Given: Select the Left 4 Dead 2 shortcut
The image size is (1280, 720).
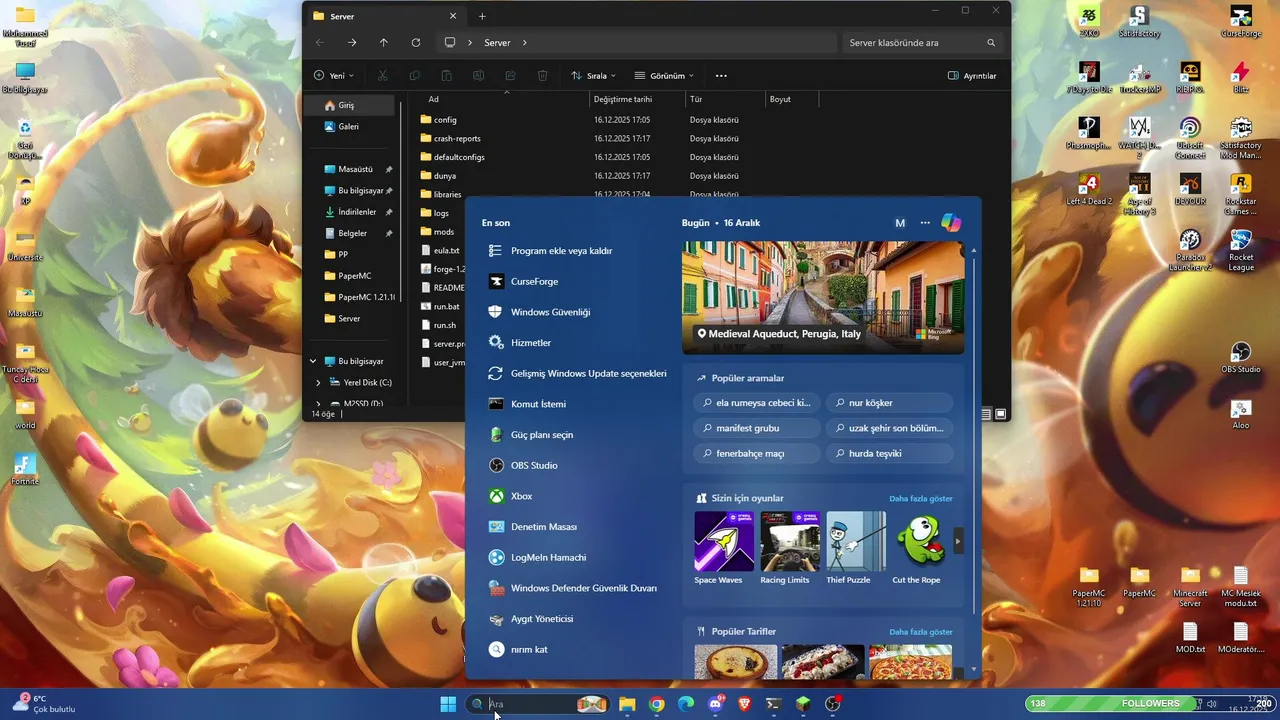Looking at the screenshot, I should (1088, 189).
